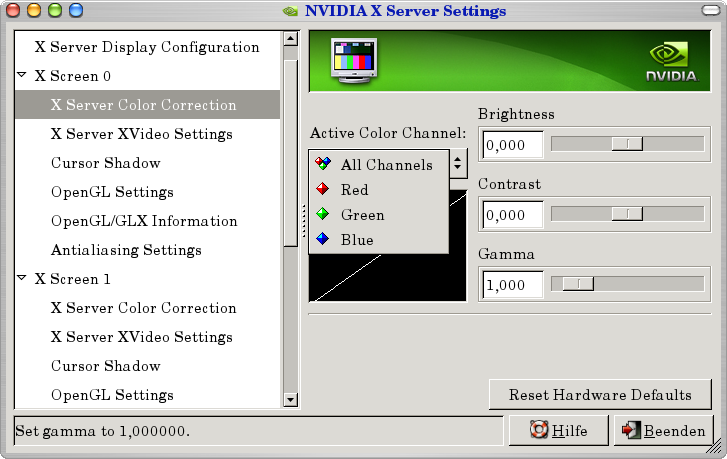The height and width of the screenshot is (459, 727).
Task: Click Reset Hardware Defaults button
Action: click(600, 395)
